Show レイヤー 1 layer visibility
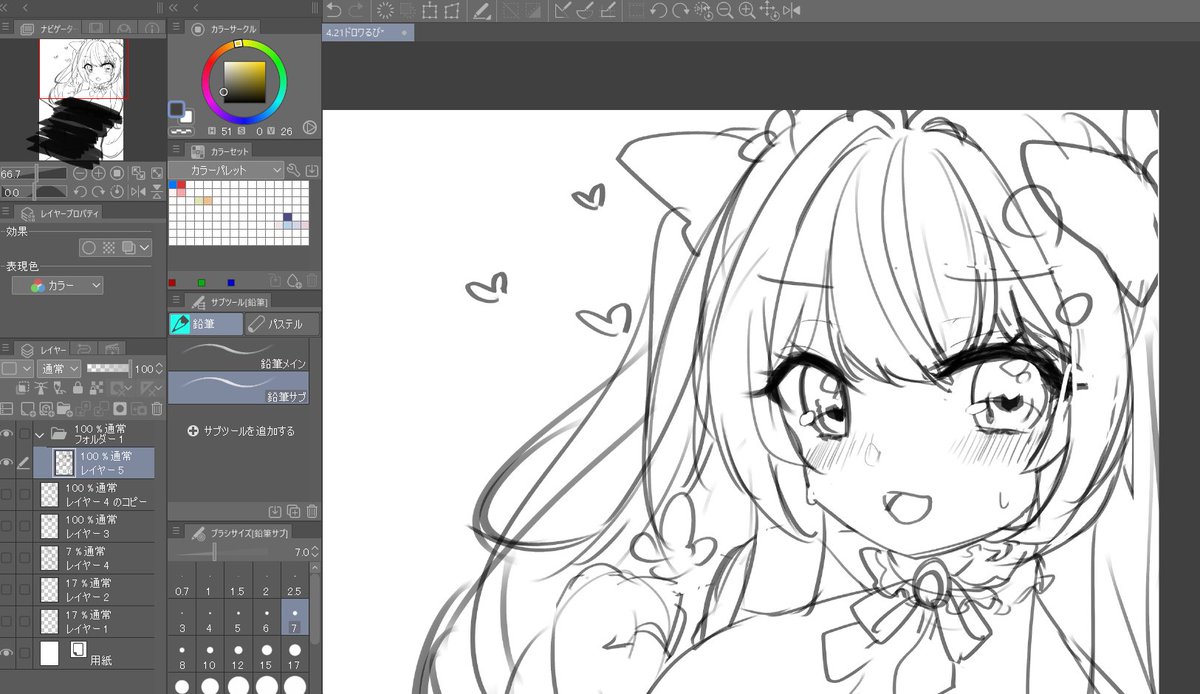The height and width of the screenshot is (694, 1200). (7, 621)
